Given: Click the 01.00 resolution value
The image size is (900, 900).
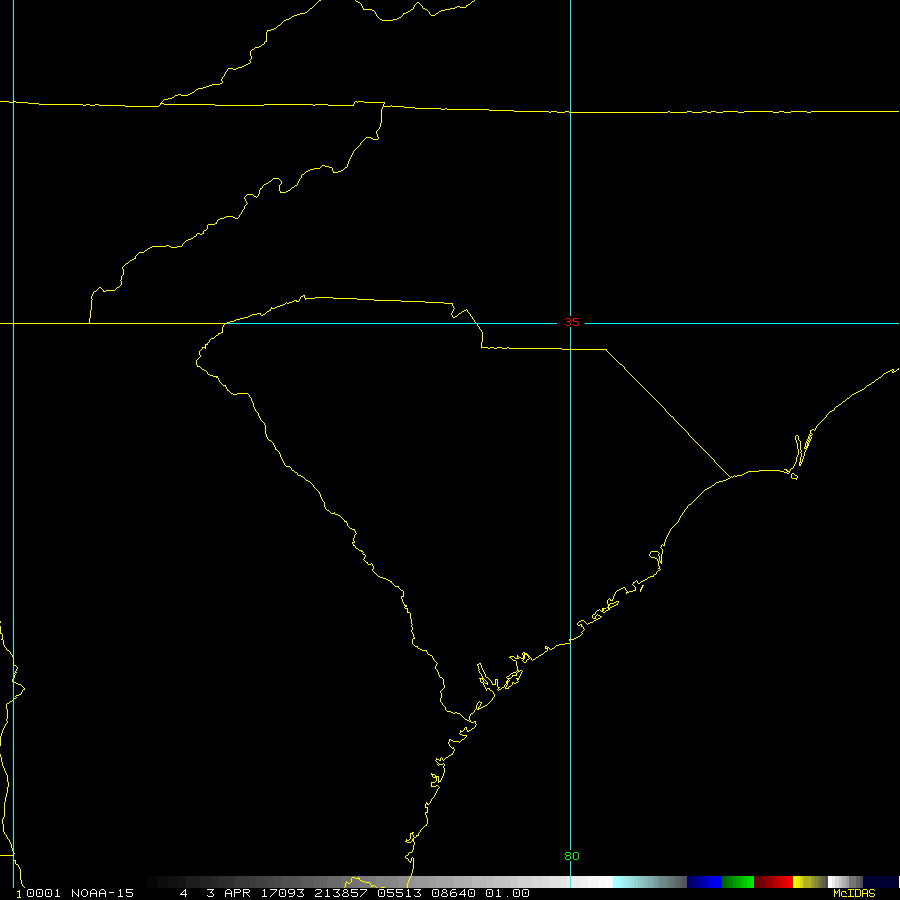Looking at the screenshot, I should point(508,893).
